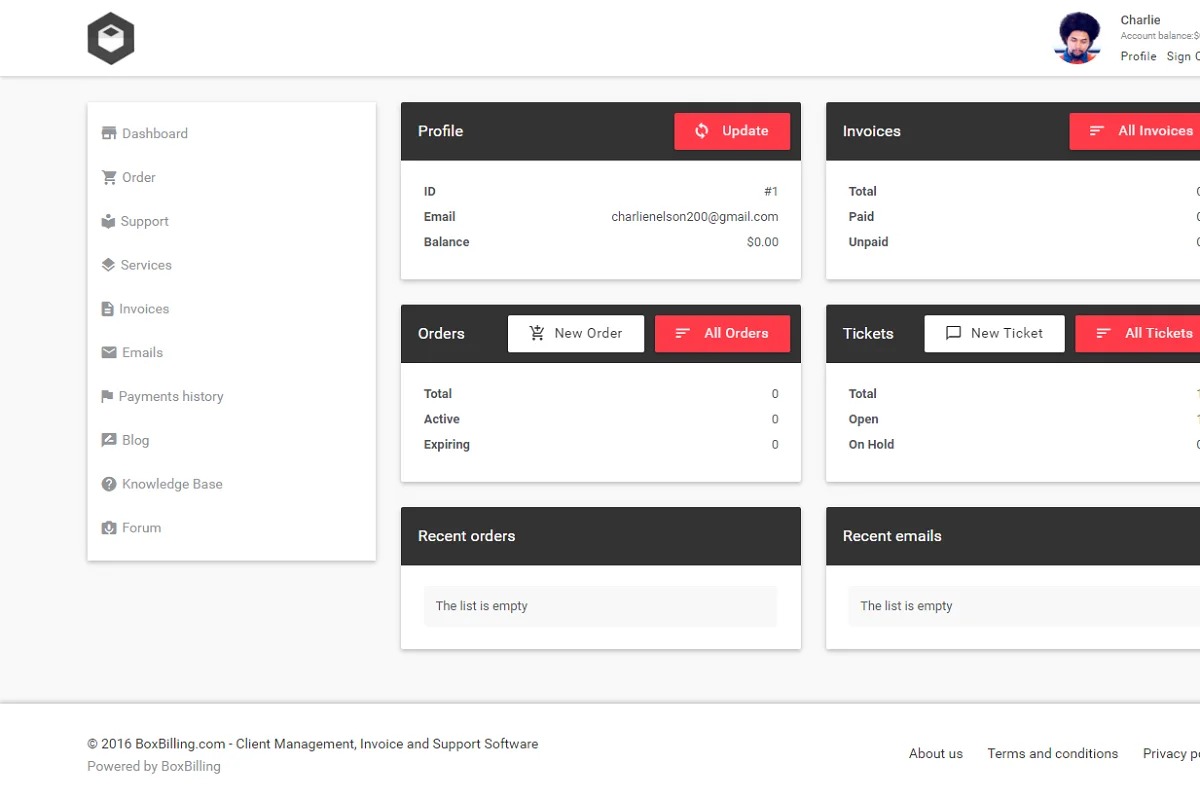Image resolution: width=1200 pixels, height=800 pixels.
Task: Open the Forum menu item
Action: point(141,528)
